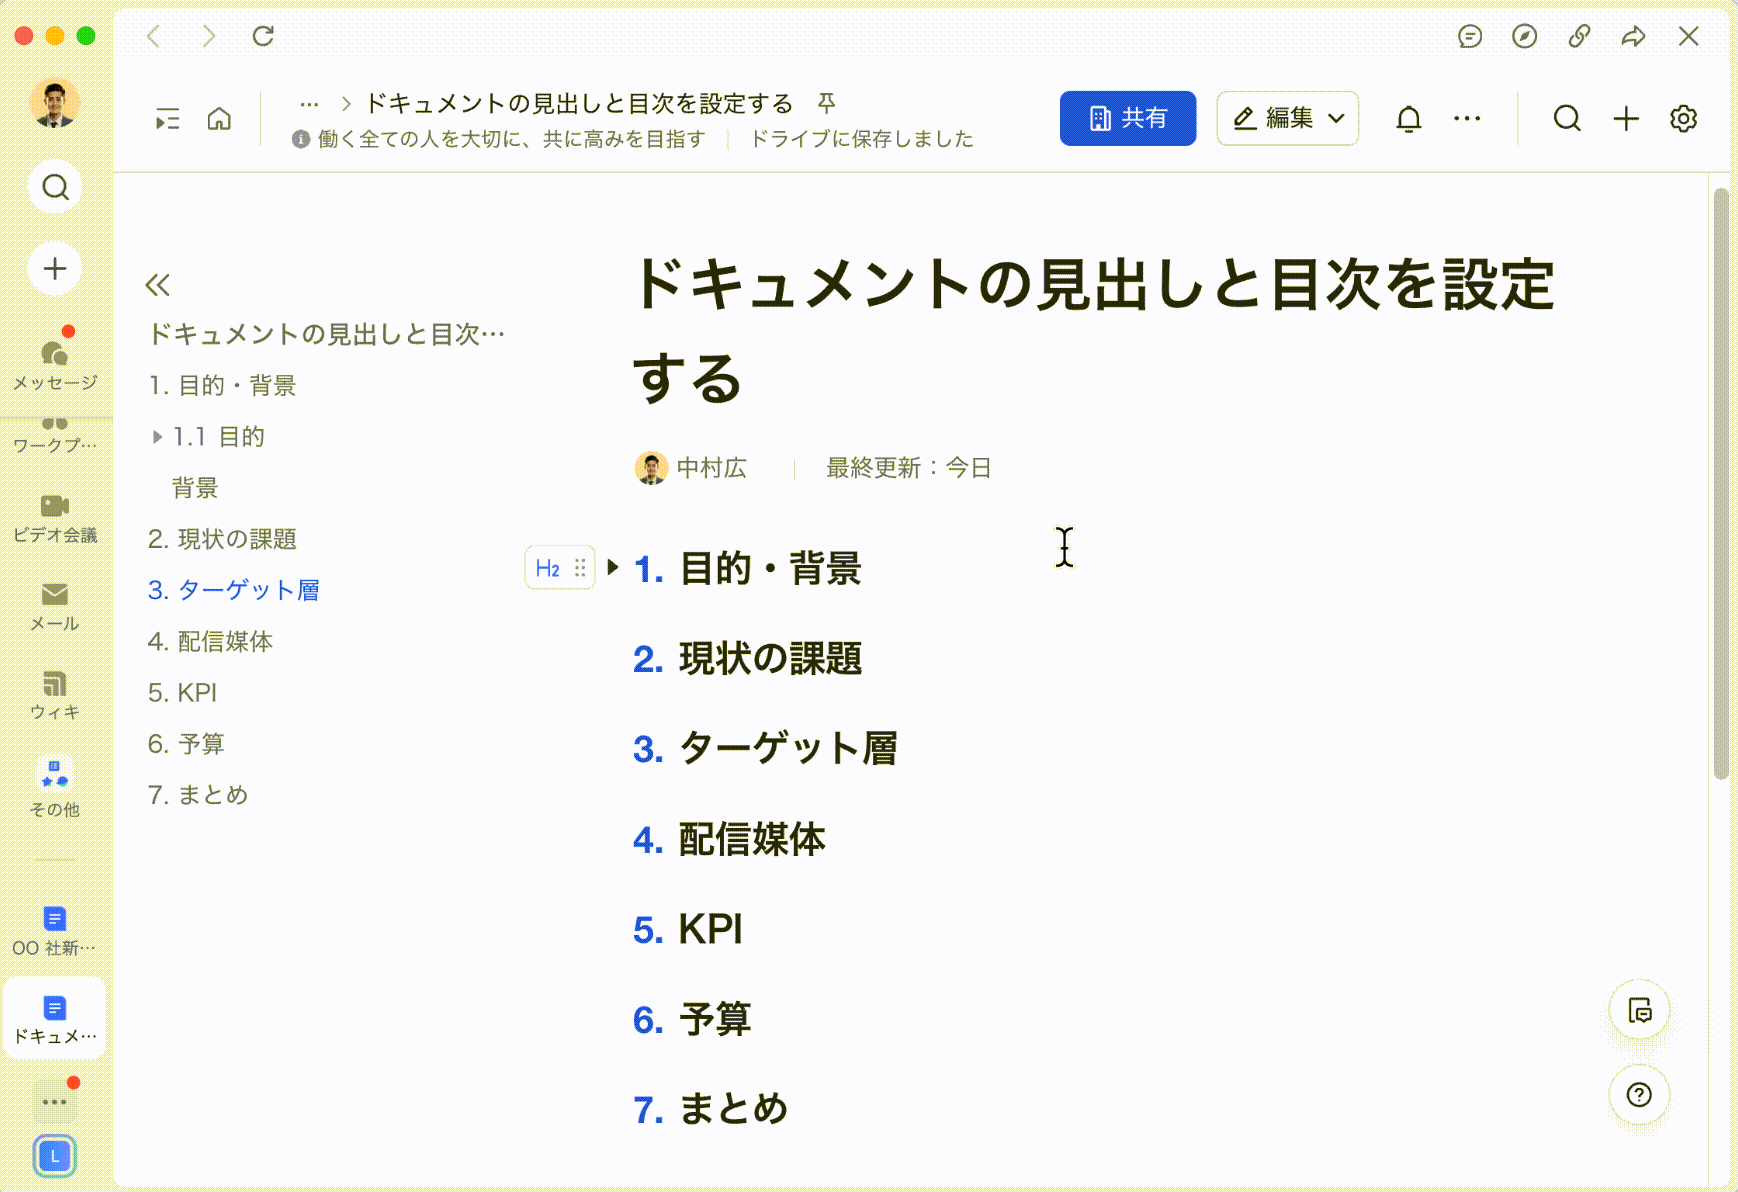Click the notification bell icon
This screenshot has height=1192, width=1738.
click(1408, 119)
